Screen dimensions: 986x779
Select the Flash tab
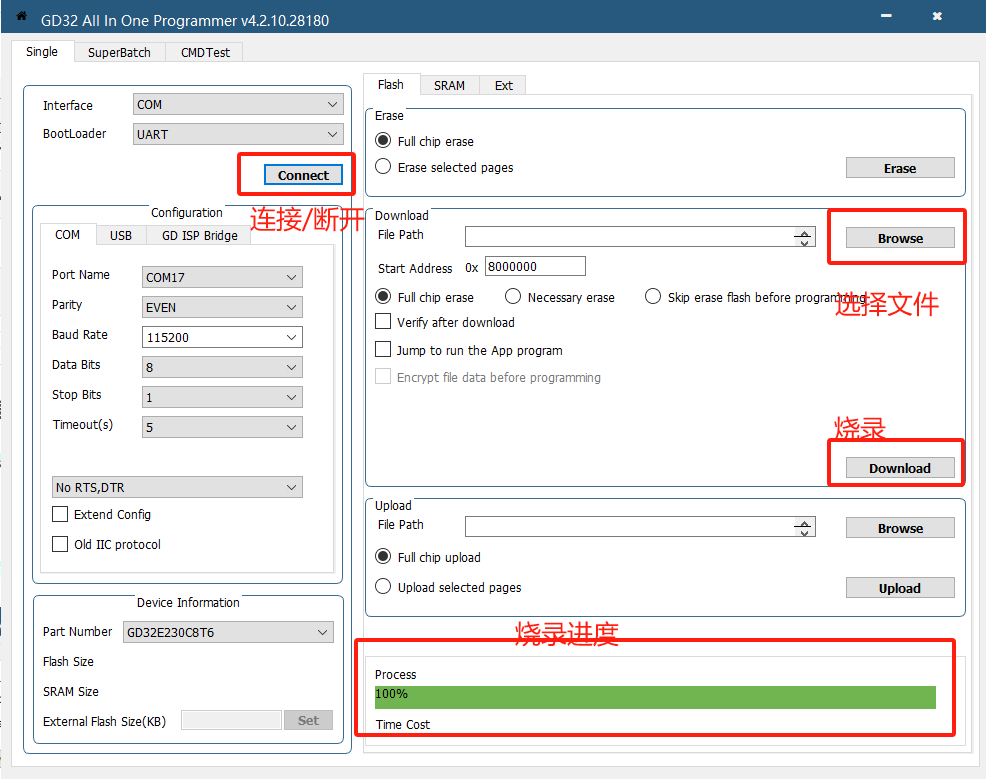[x=391, y=84]
